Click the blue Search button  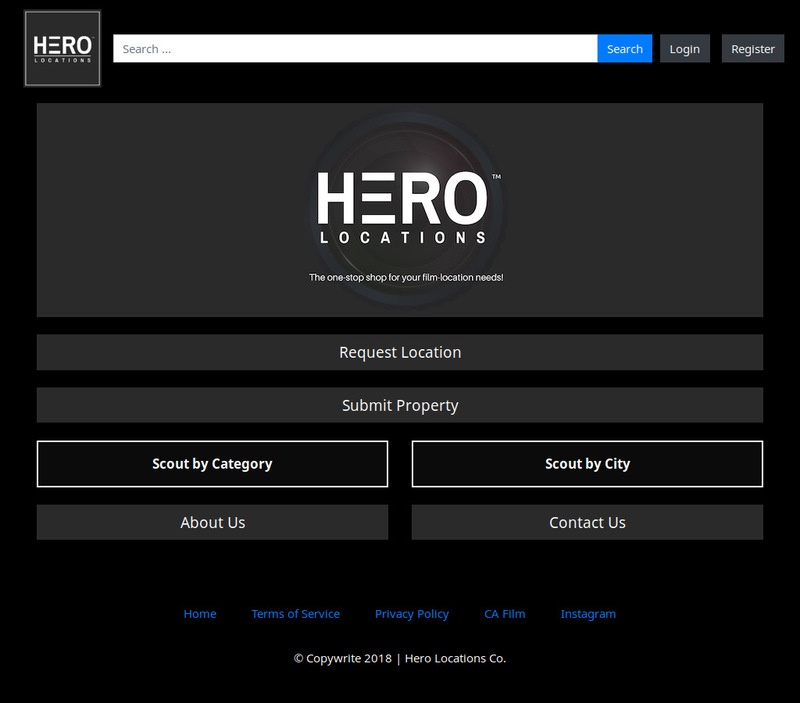624,48
